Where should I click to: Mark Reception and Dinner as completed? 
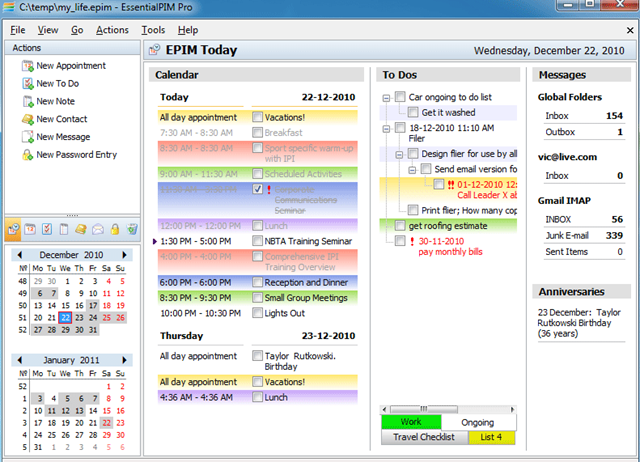click(257, 282)
